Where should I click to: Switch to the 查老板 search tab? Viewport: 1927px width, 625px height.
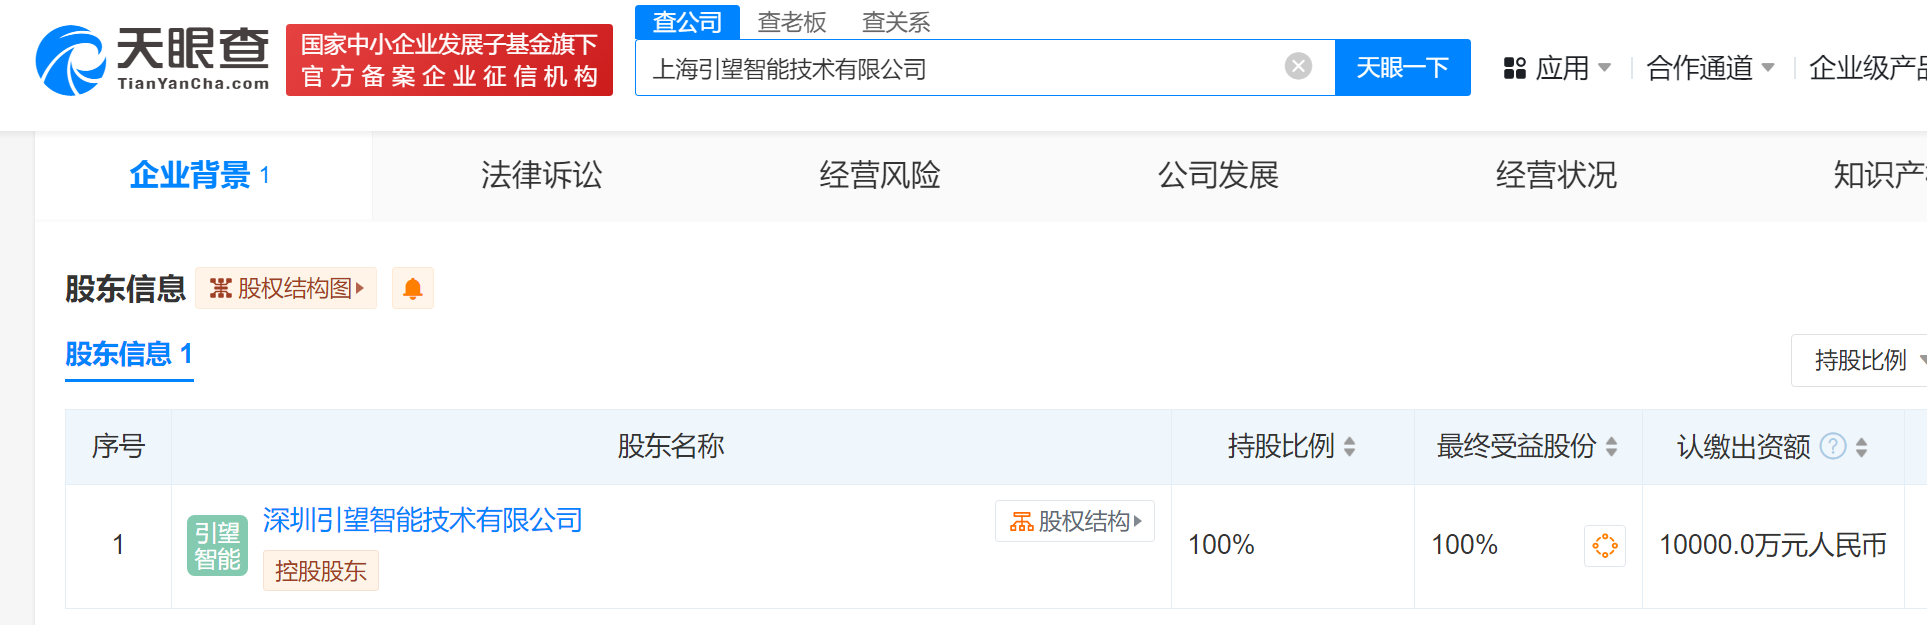click(x=791, y=22)
